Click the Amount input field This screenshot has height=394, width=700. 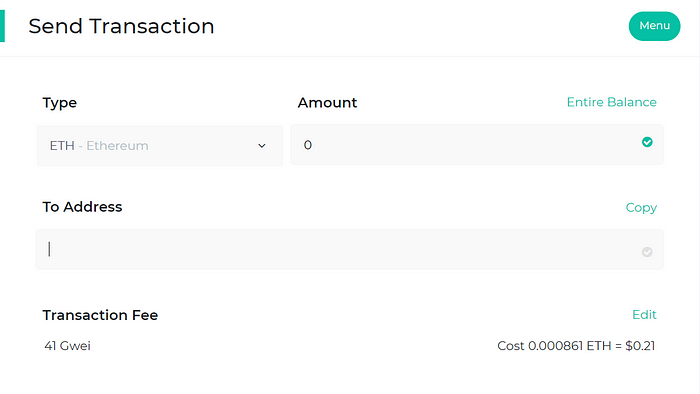click(x=477, y=145)
